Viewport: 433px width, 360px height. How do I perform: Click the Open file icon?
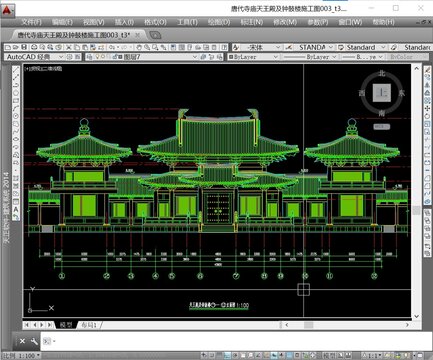click(16, 48)
